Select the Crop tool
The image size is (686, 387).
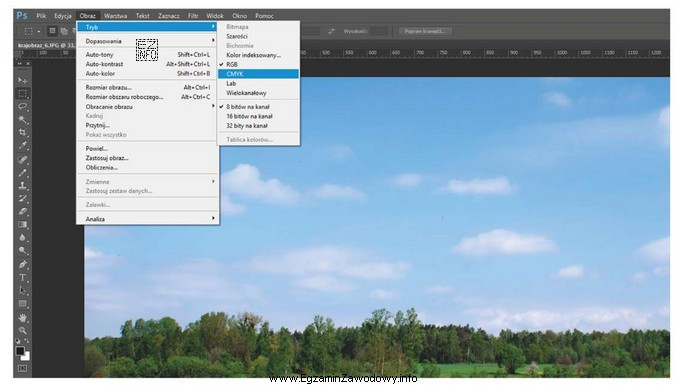[x=23, y=132]
